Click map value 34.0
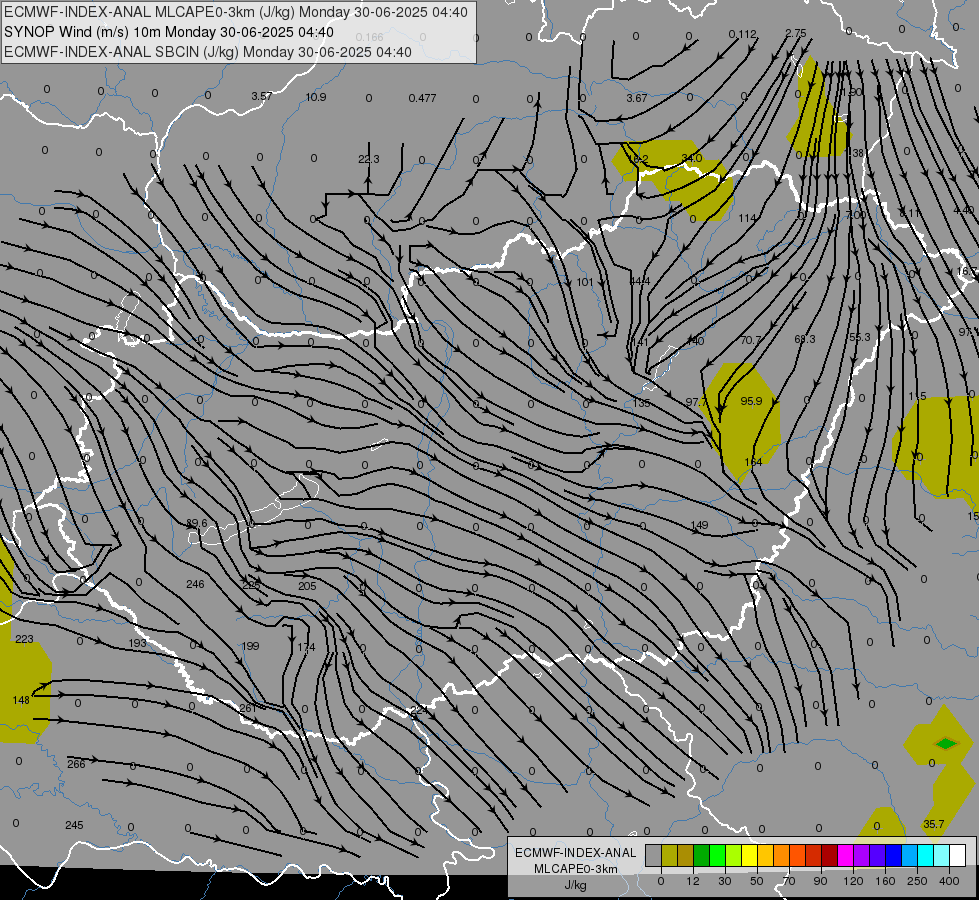The image size is (979, 900). click(692, 158)
